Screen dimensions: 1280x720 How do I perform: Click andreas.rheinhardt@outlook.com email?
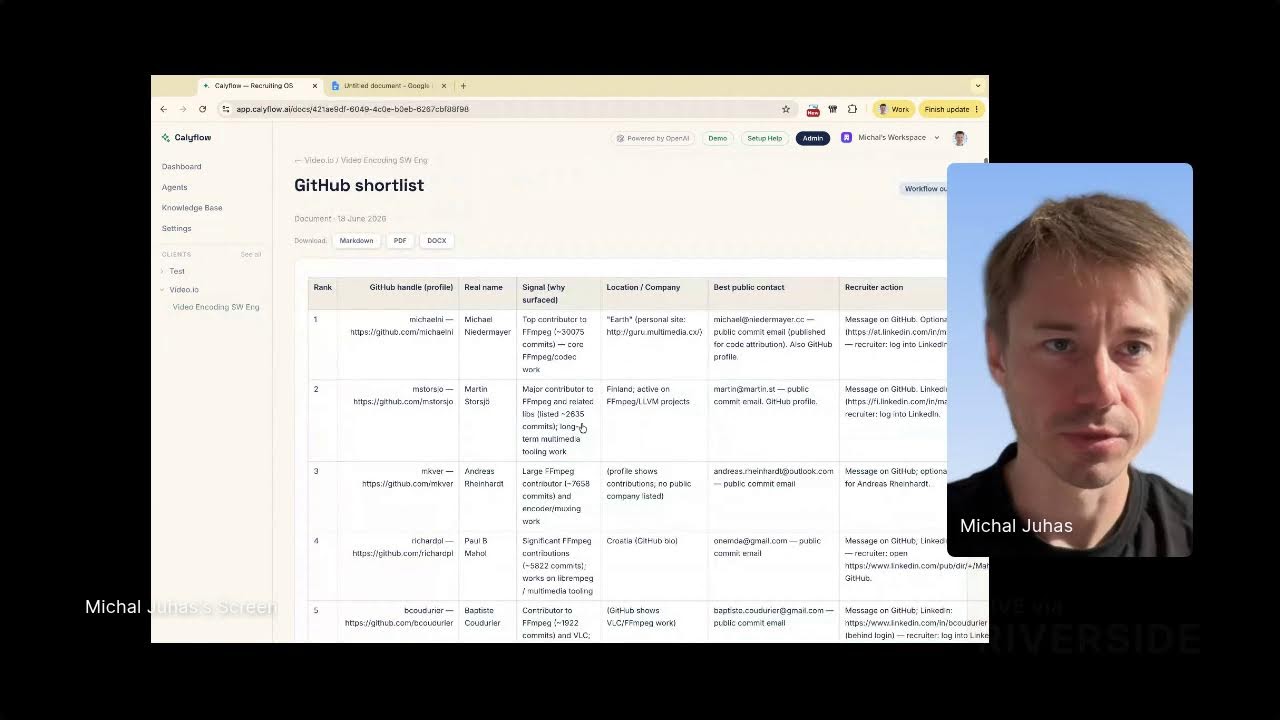tap(773, 471)
